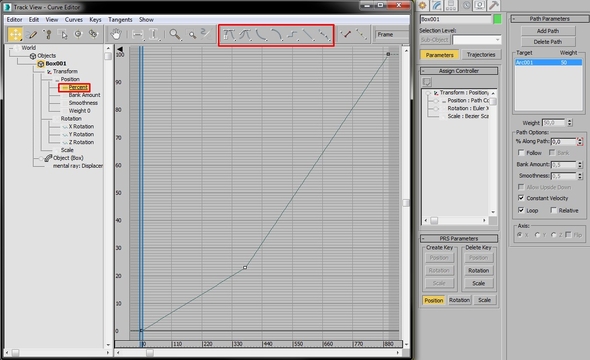Set tangents to Linear

[308, 35]
